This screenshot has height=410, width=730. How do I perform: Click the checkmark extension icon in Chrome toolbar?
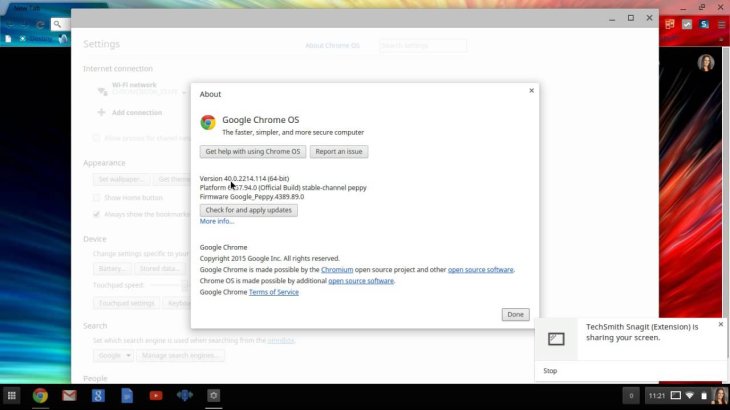coord(687,24)
